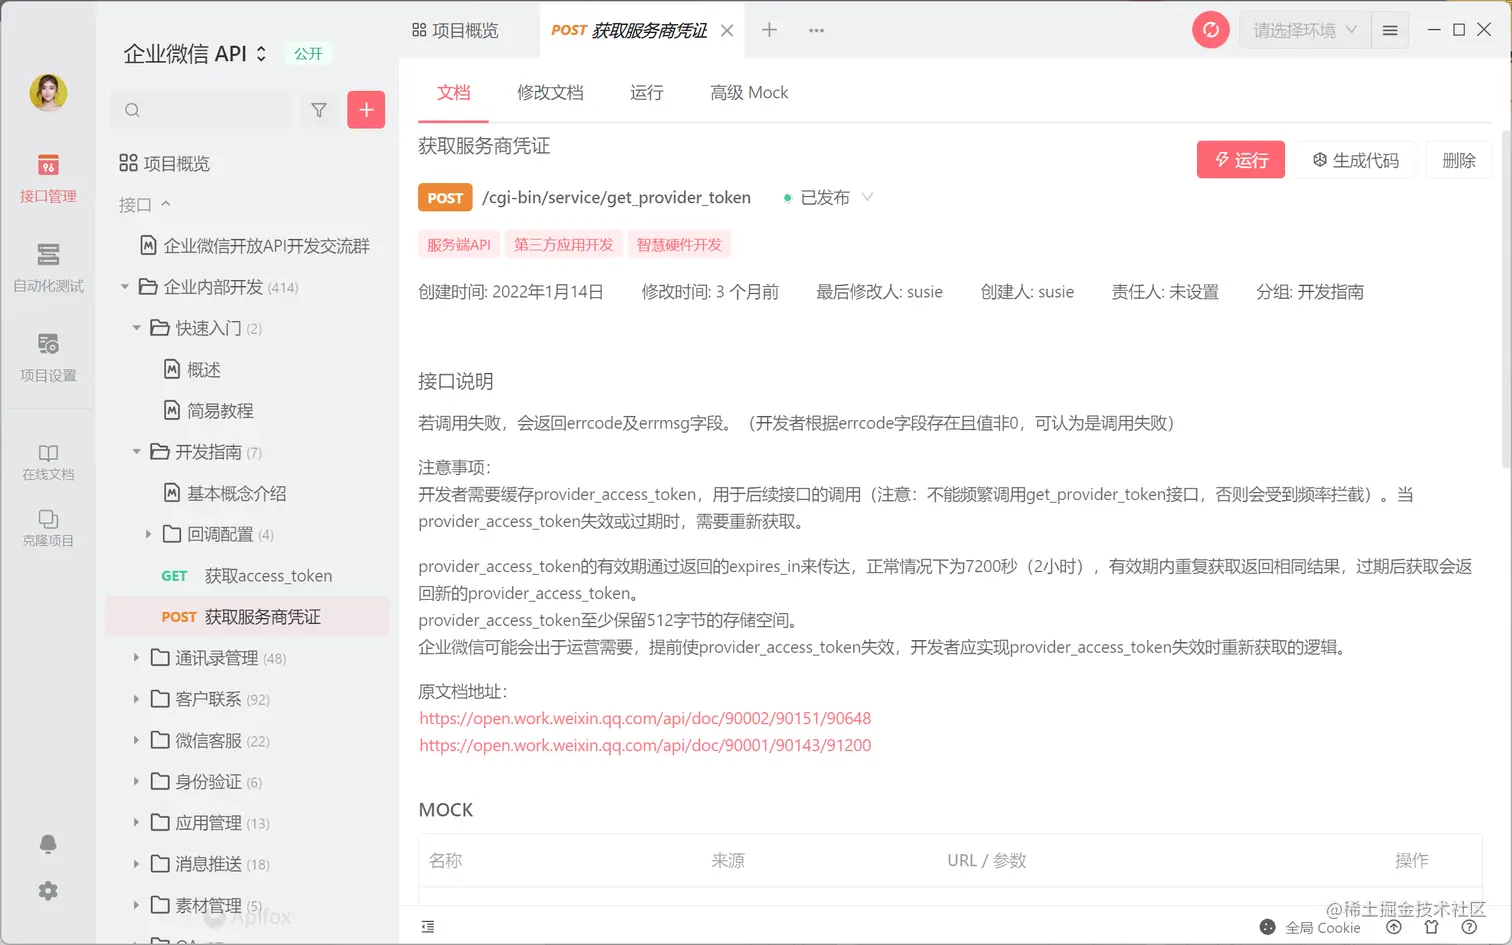
Task: Switch to the 运行 tab
Action: tap(647, 92)
